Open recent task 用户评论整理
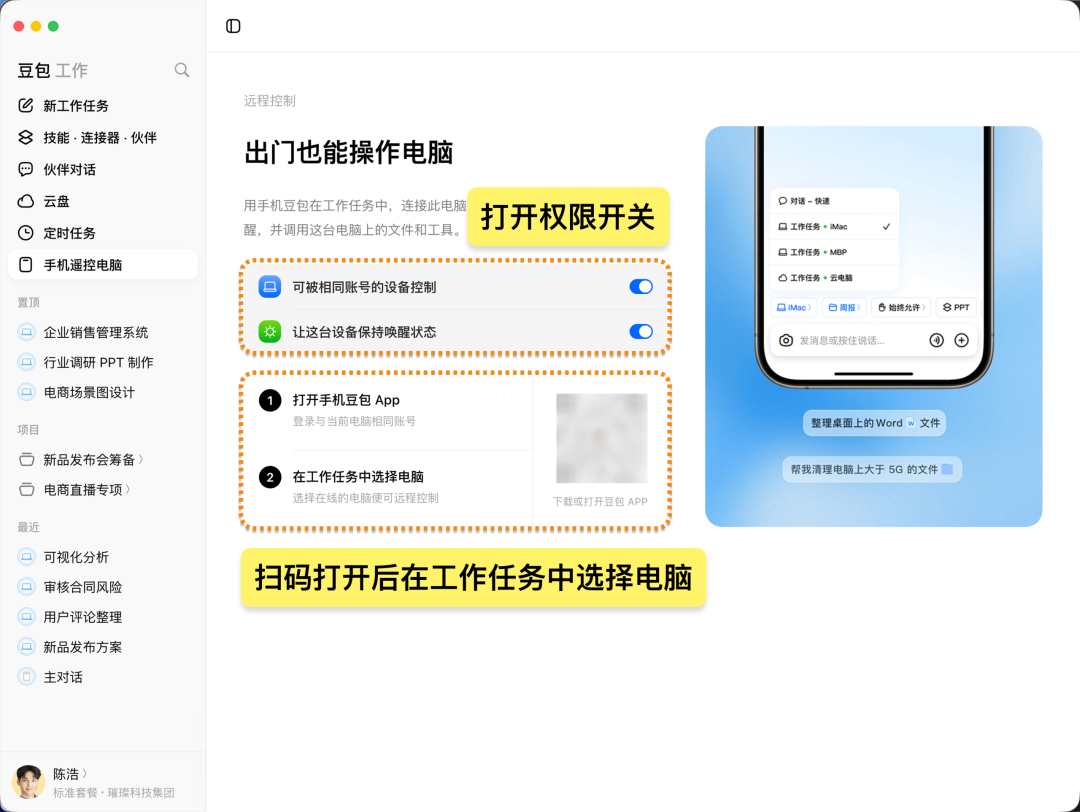This screenshot has height=812, width=1080. tap(103, 617)
